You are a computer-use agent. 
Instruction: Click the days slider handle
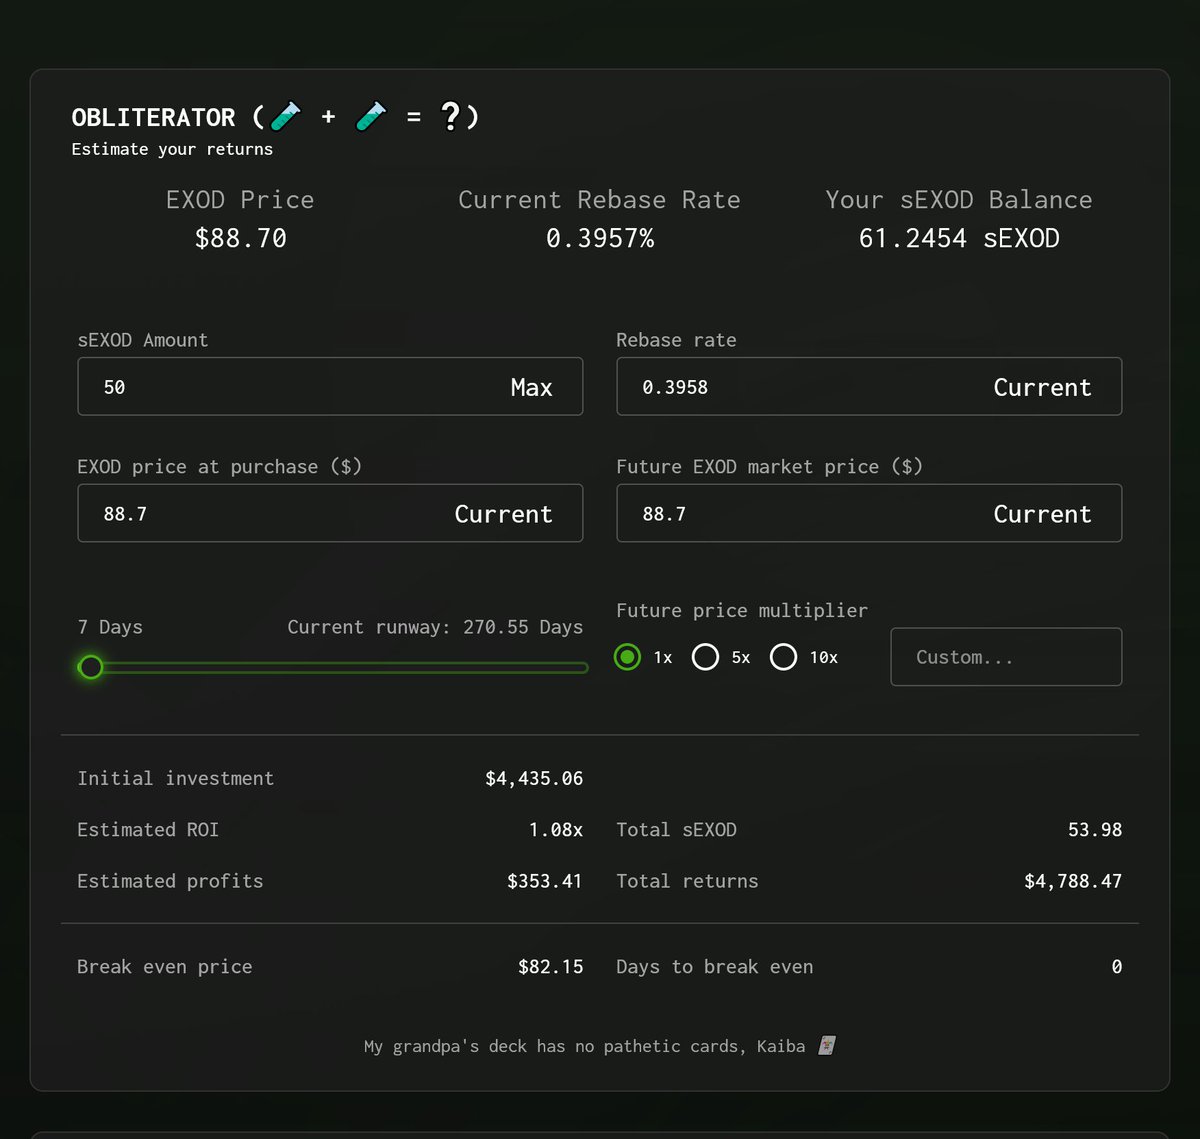click(91, 667)
